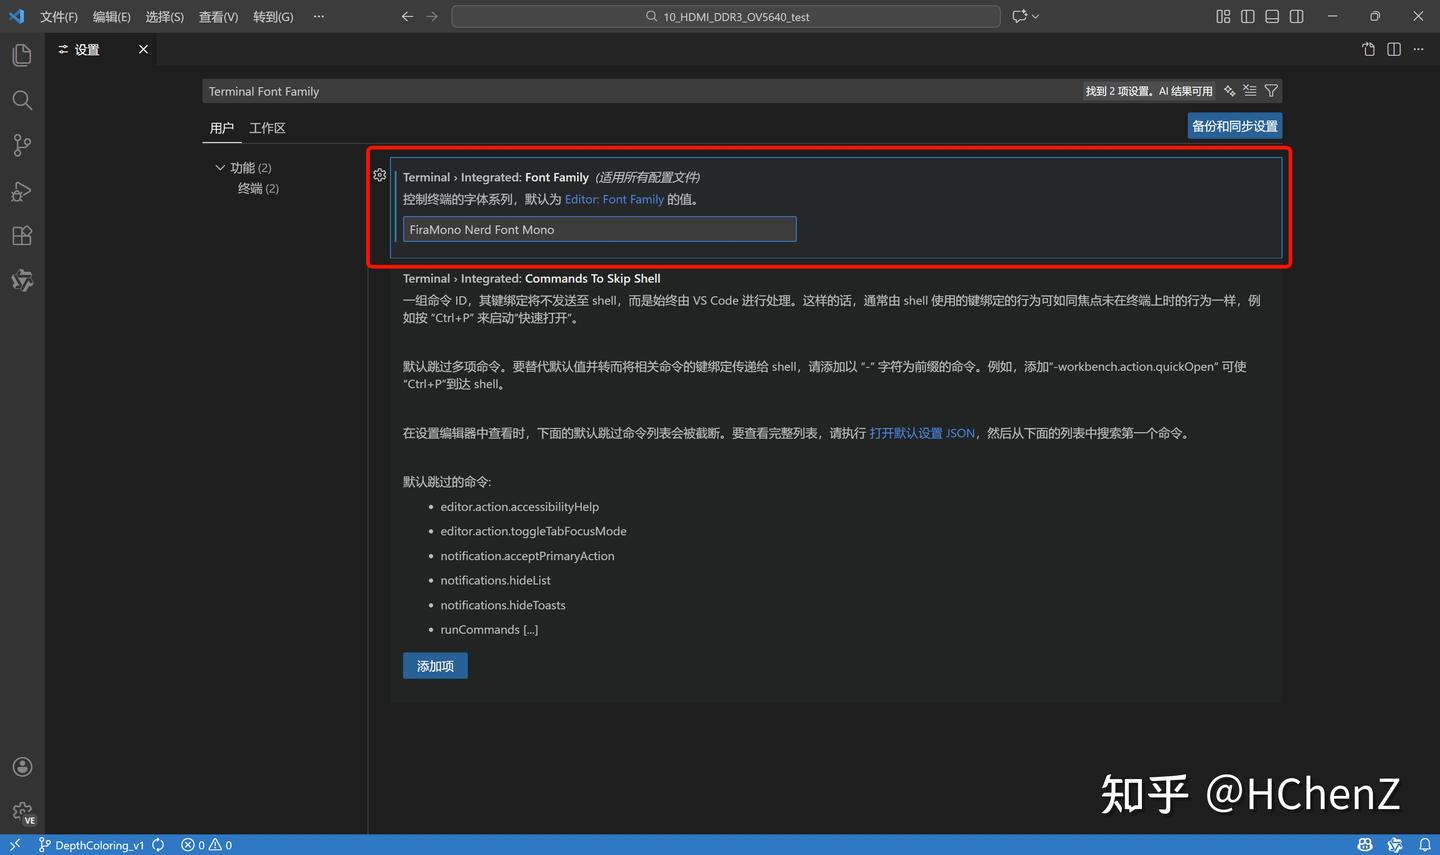
Task: Toggle the secondary side bar layout icon
Action: tap(1297, 16)
